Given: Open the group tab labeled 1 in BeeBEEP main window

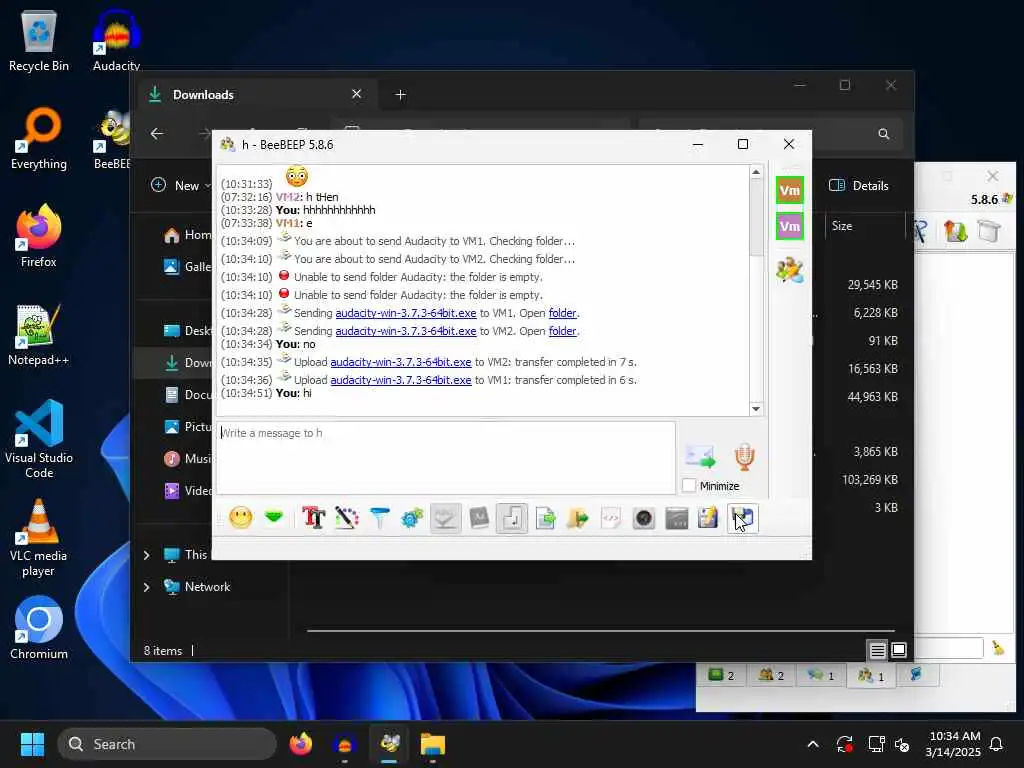Looking at the screenshot, I should [871, 675].
